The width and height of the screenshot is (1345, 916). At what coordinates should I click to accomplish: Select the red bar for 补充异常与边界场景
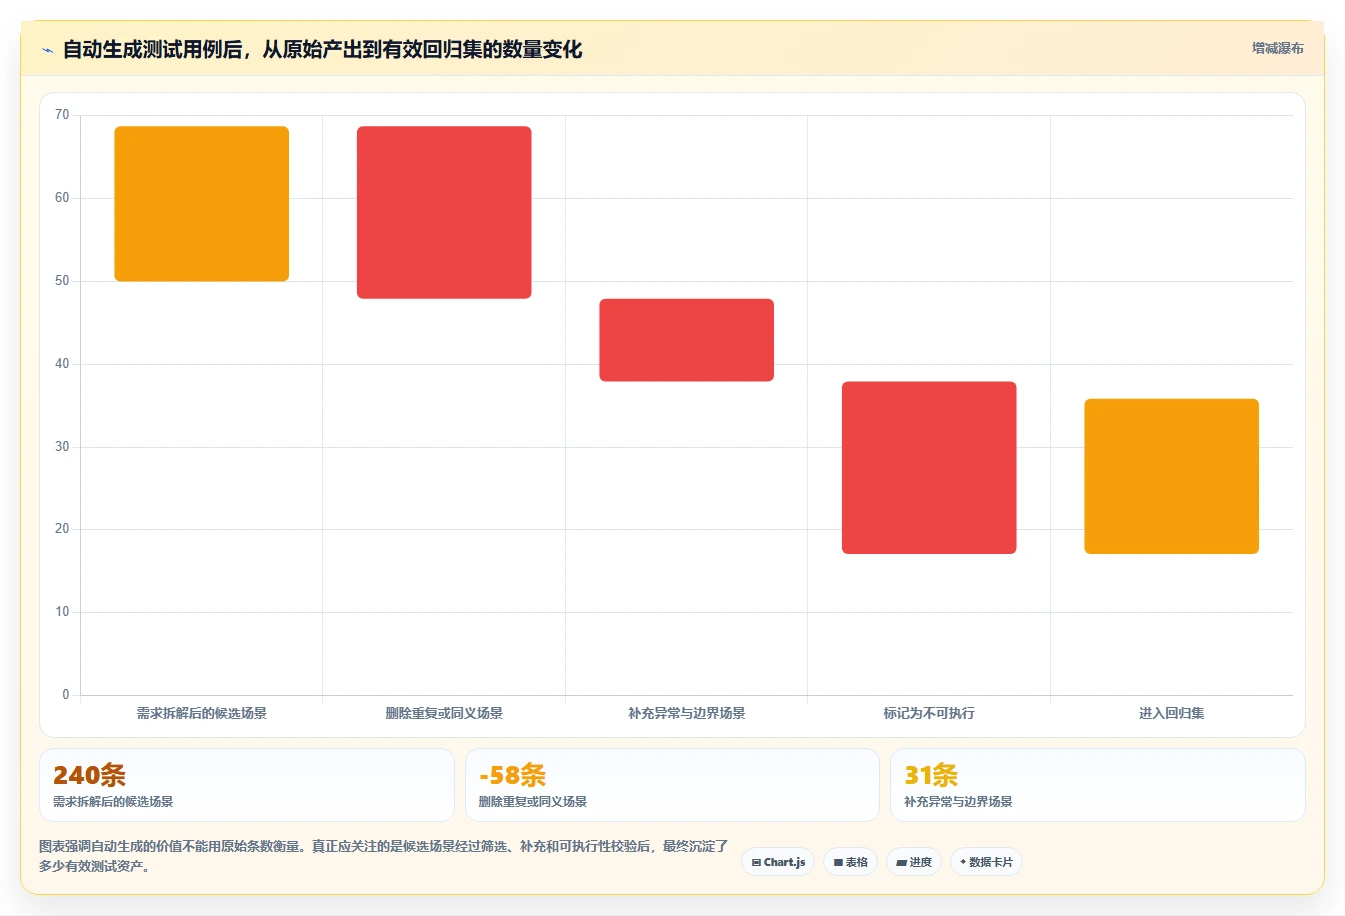(687, 340)
